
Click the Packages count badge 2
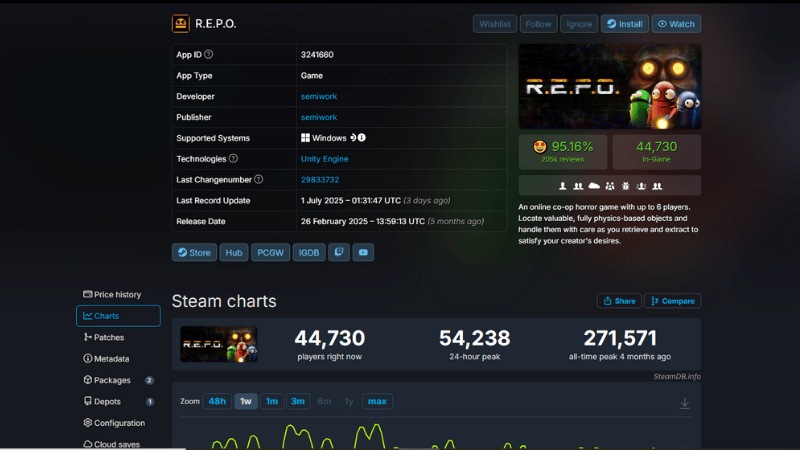tap(149, 380)
